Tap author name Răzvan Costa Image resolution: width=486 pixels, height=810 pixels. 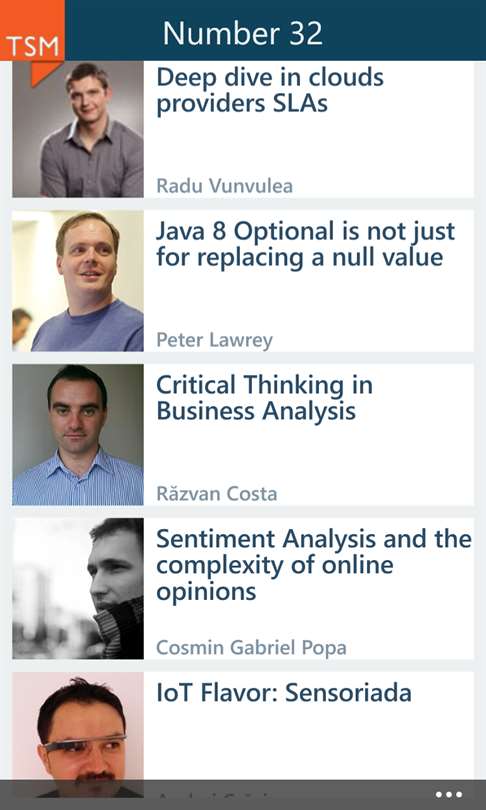(x=216, y=494)
